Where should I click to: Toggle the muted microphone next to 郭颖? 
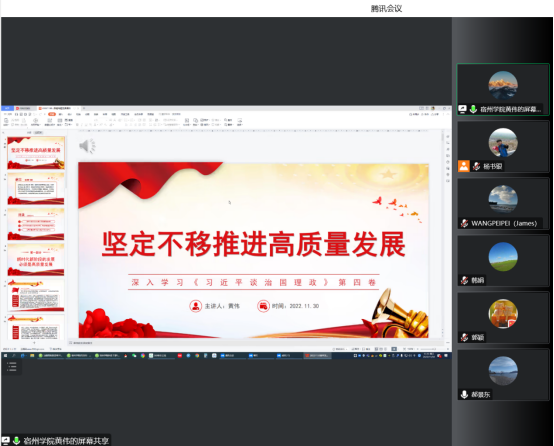pyautogui.click(x=464, y=338)
